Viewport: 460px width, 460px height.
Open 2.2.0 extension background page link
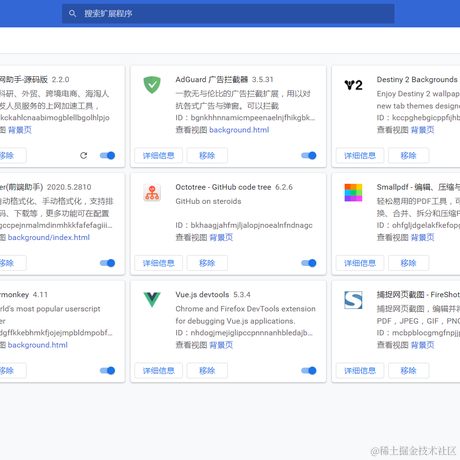(20, 130)
